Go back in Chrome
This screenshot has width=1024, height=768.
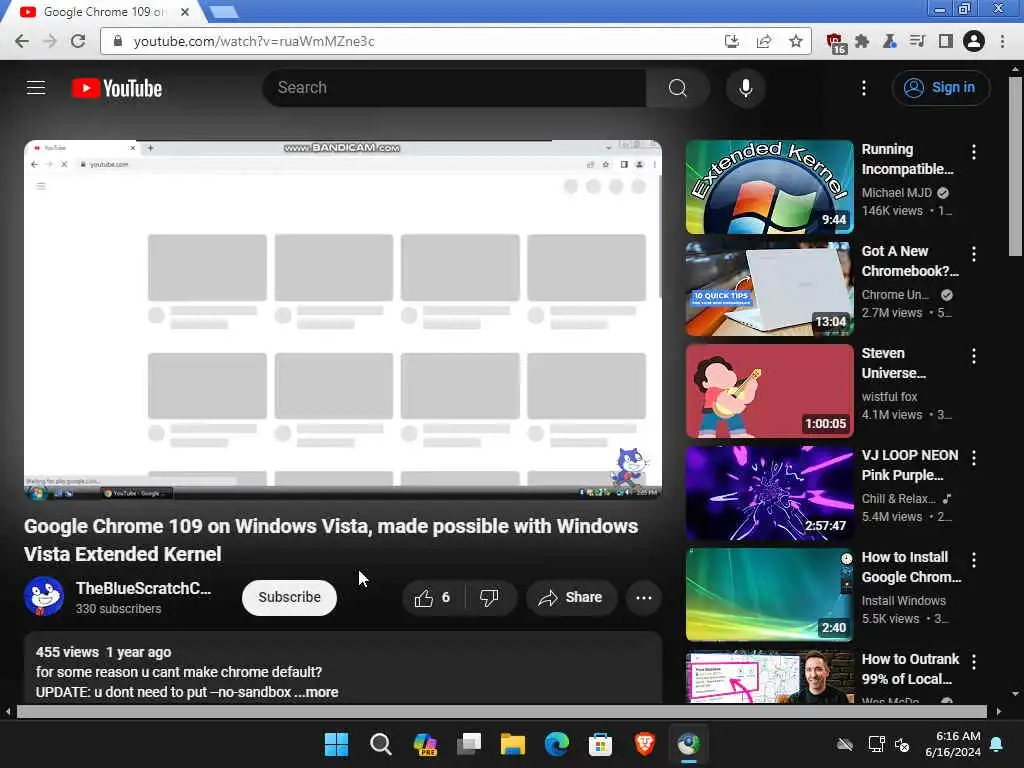coord(22,41)
